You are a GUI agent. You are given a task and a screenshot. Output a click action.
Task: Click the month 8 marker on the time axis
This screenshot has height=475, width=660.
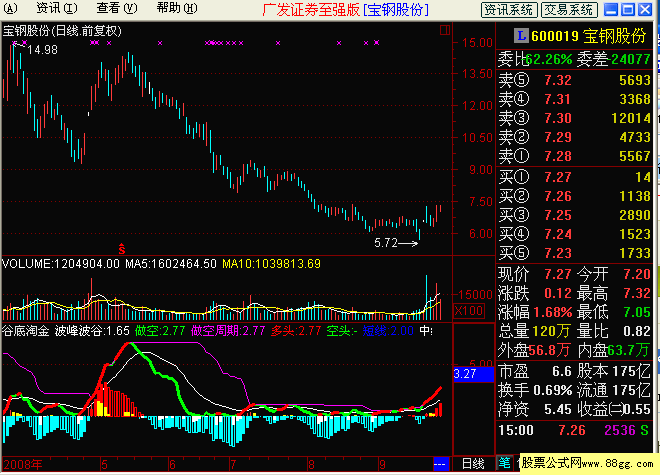pyautogui.click(x=311, y=464)
